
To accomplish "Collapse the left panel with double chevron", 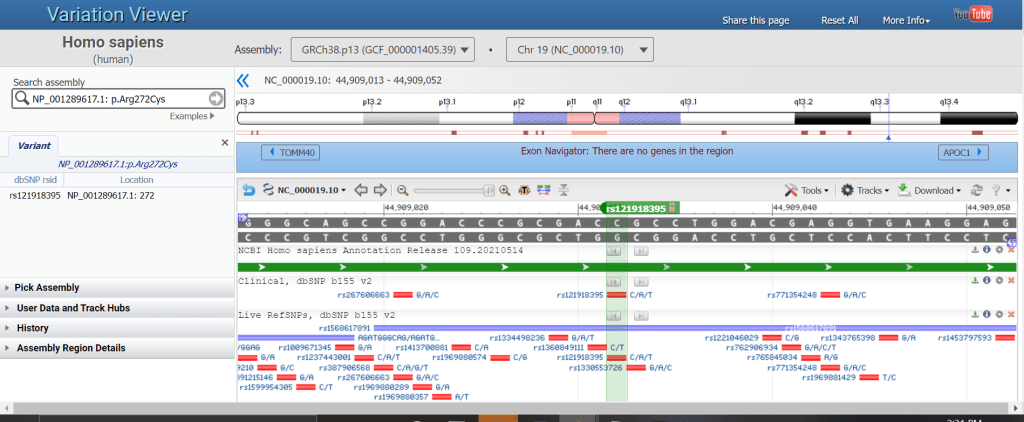I will click(x=243, y=80).
